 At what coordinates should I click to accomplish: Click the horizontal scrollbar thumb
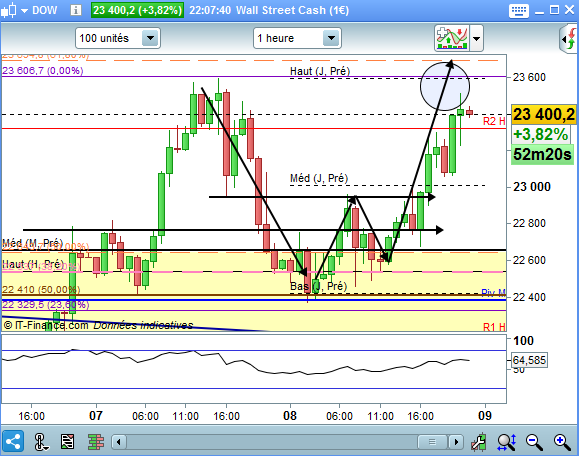click(x=432, y=442)
